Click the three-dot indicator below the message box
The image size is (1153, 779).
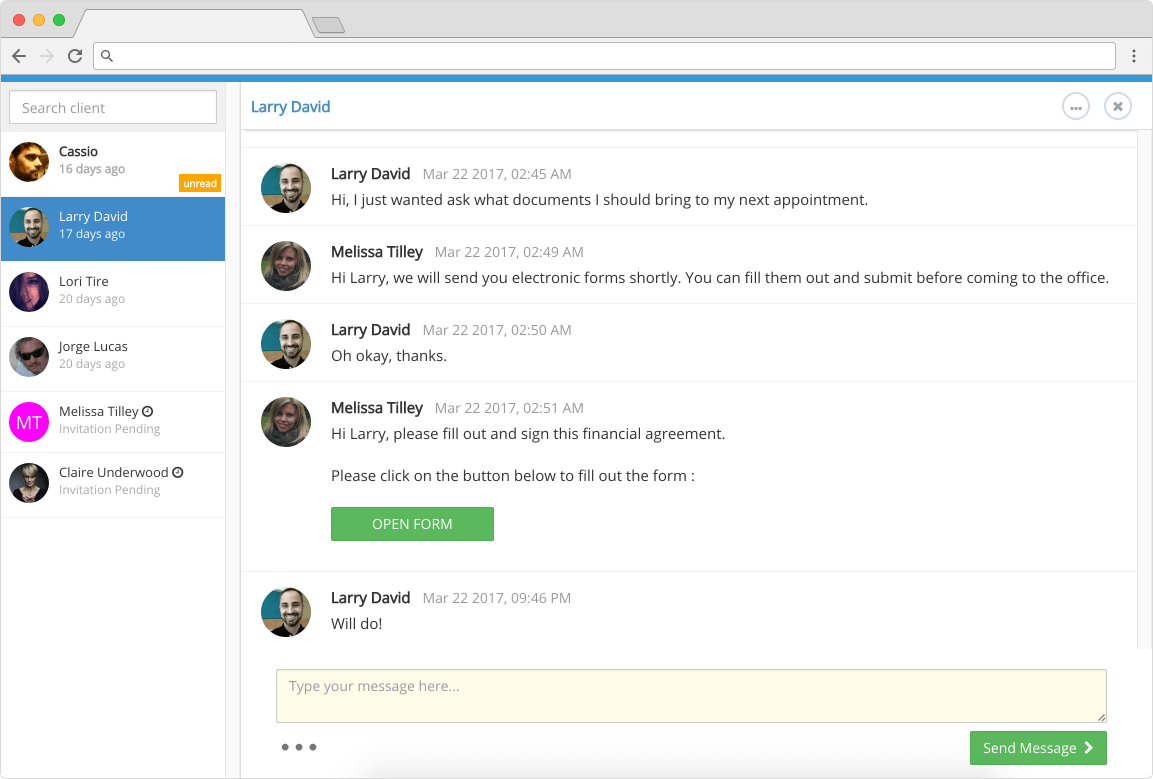pyautogui.click(x=298, y=747)
